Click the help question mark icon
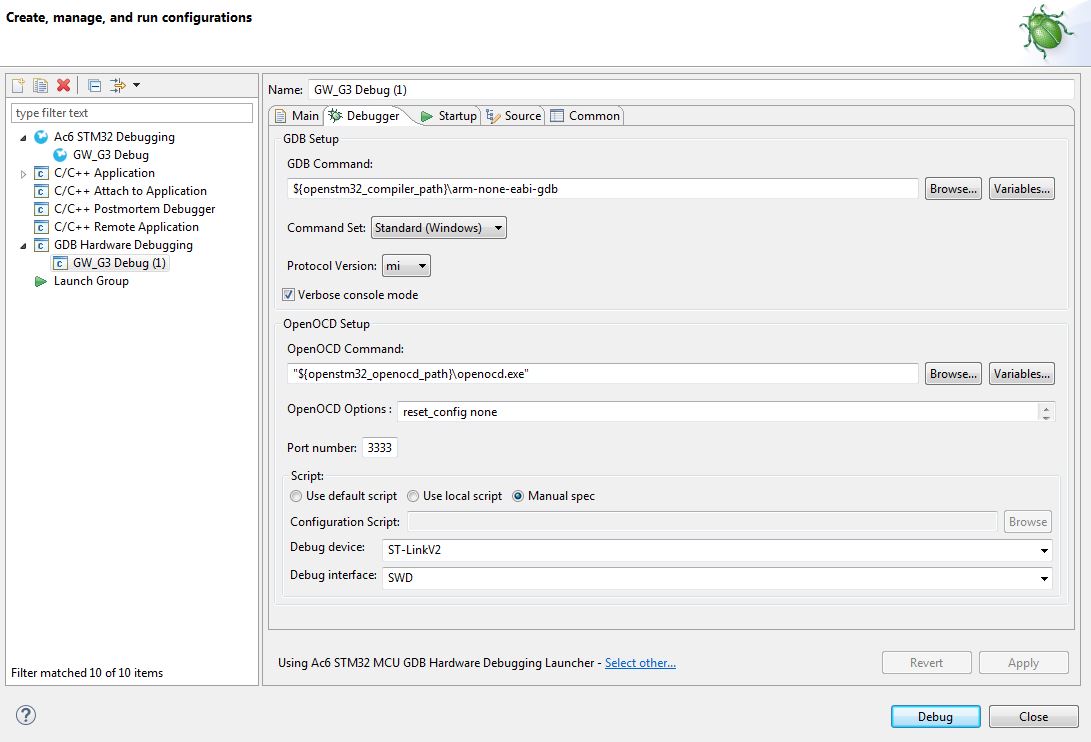 [x=26, y=715]
